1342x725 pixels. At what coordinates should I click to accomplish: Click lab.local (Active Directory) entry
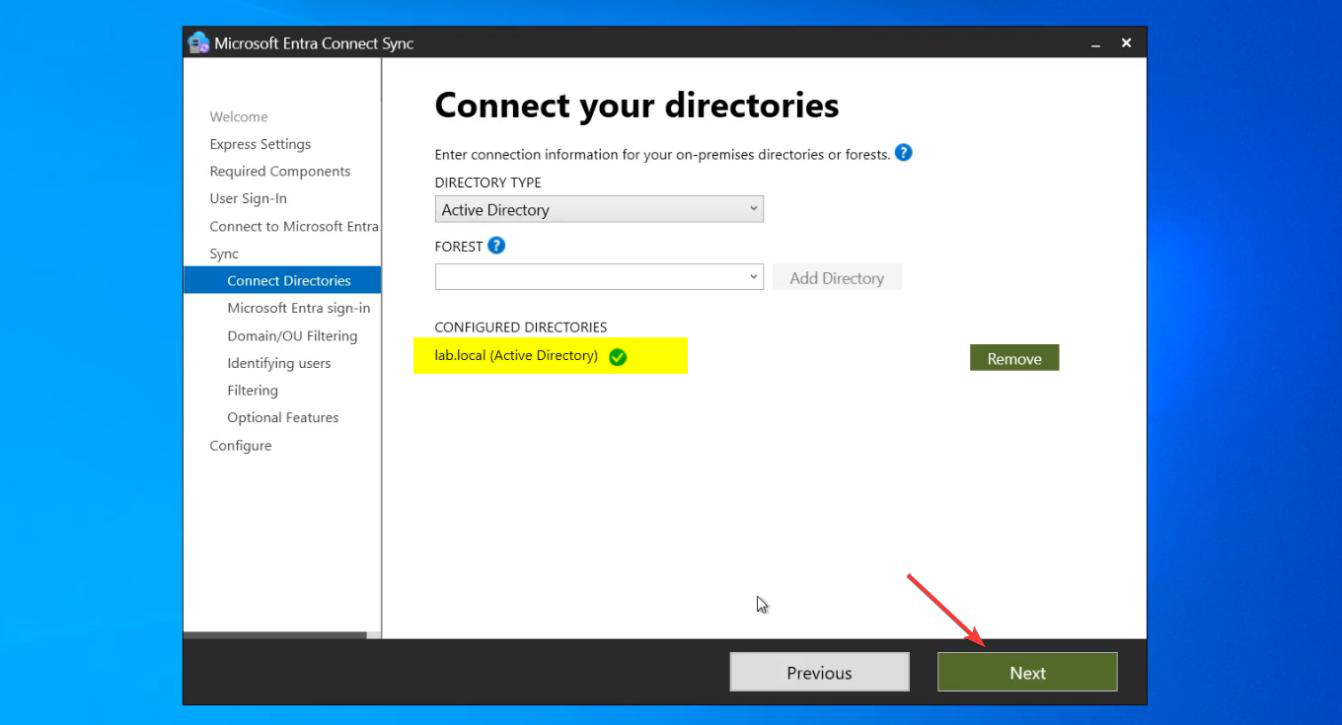516,355
